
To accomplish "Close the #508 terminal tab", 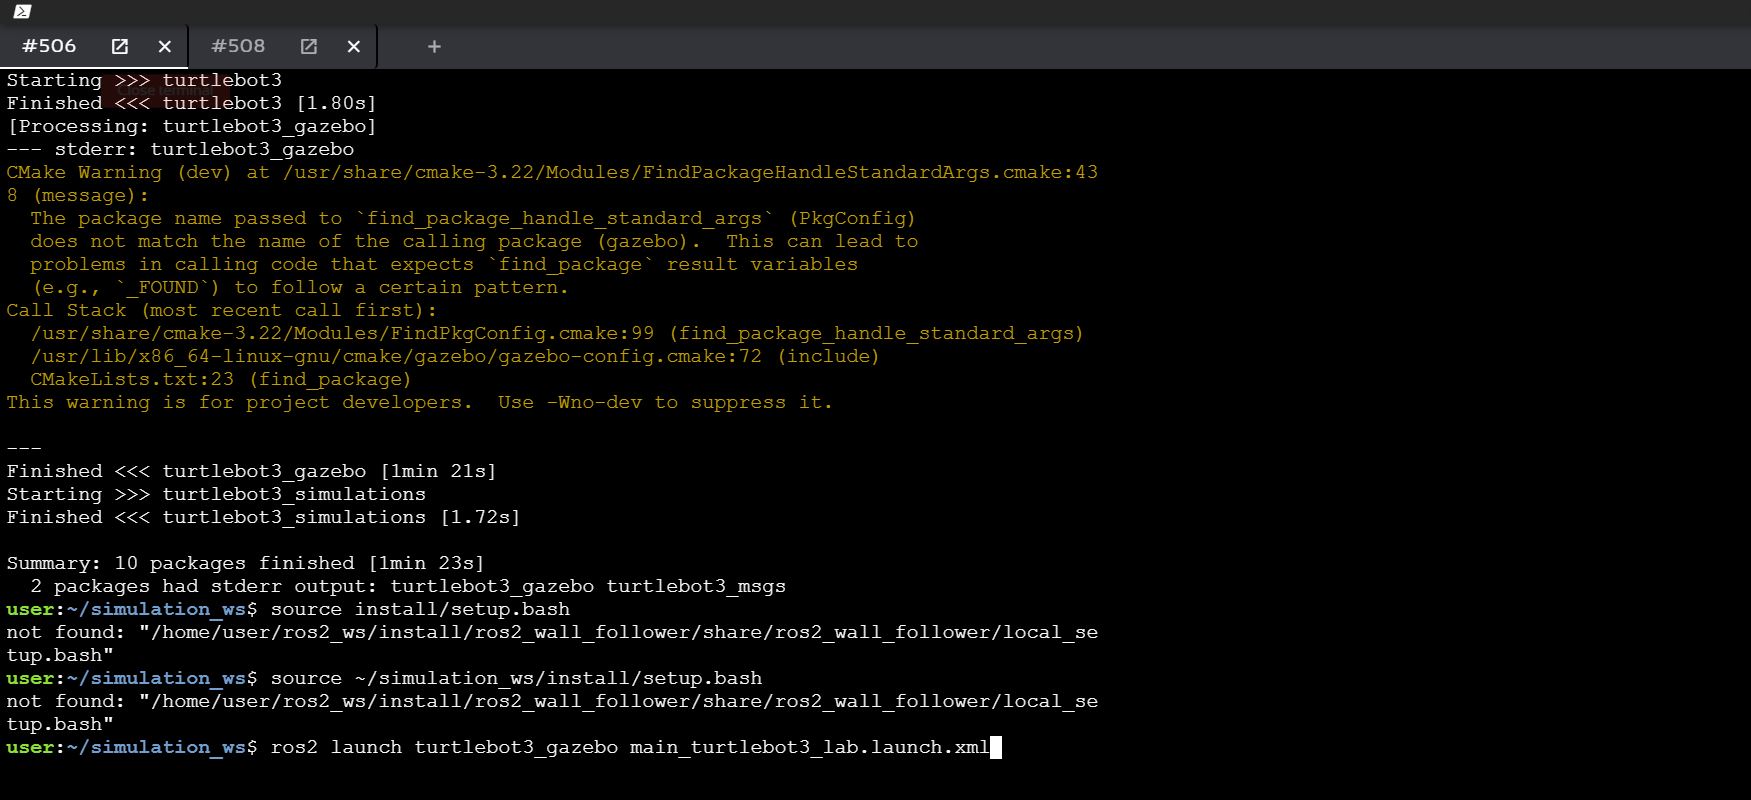I will coord(354,46).
